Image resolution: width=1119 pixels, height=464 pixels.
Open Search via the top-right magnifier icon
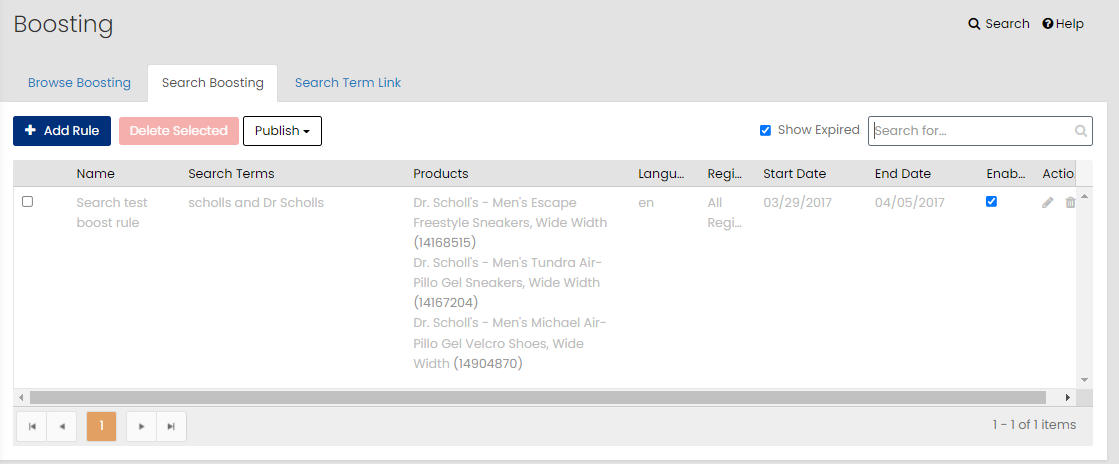[x=974, y=24]
